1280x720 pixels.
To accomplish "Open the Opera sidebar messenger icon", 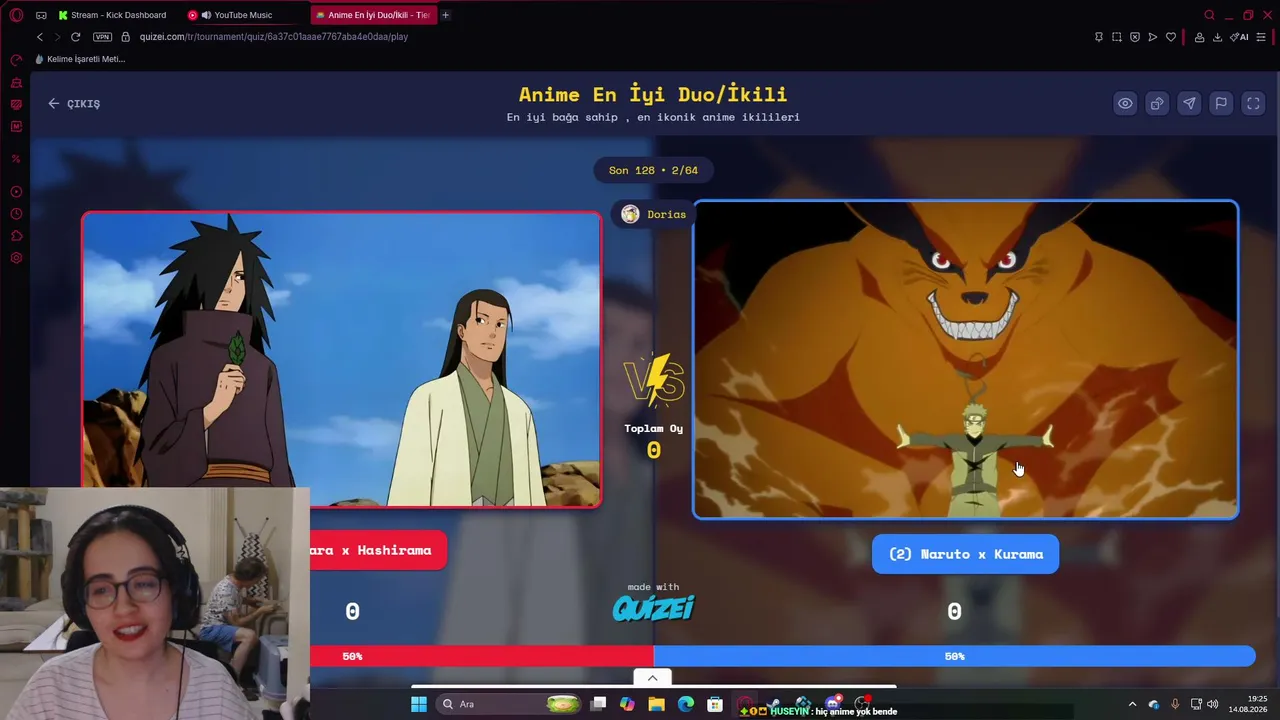I will pos(16,105).
